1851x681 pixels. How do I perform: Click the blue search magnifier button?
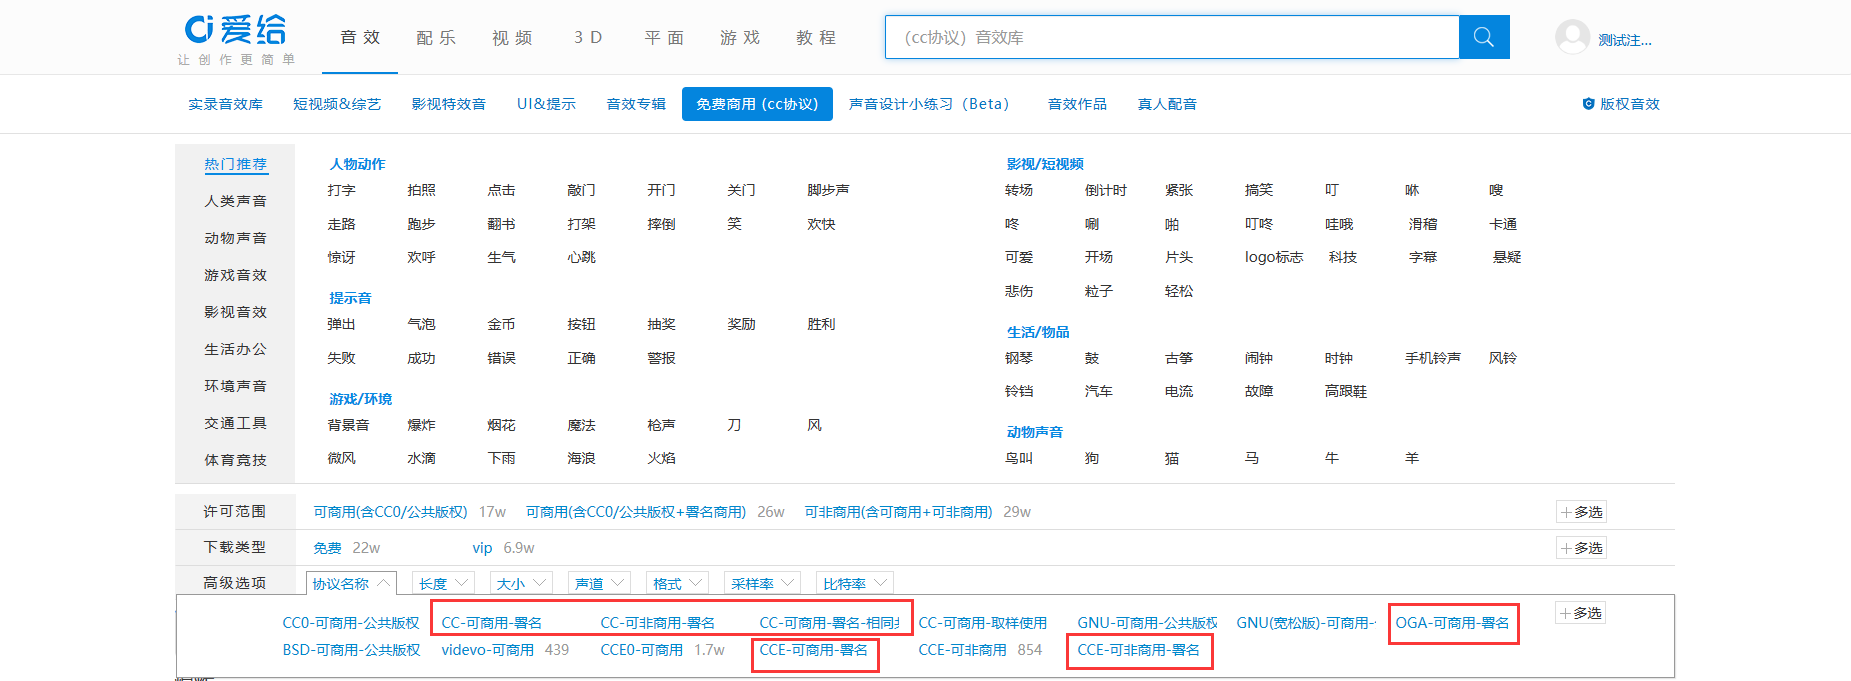pos(1484,37)
